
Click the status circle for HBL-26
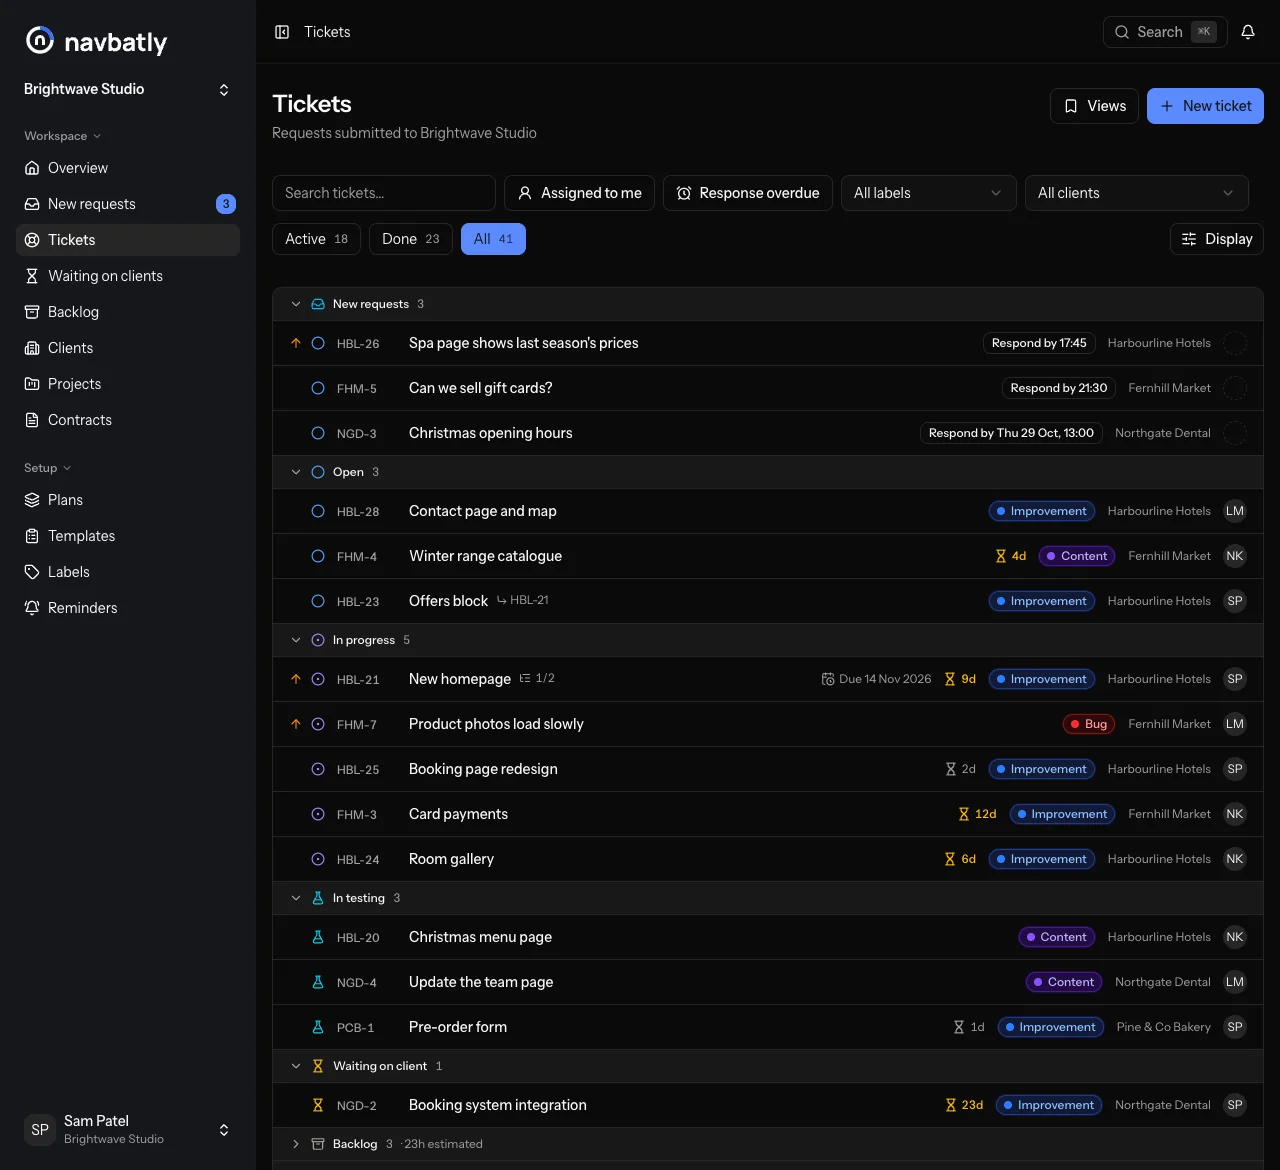318,343
